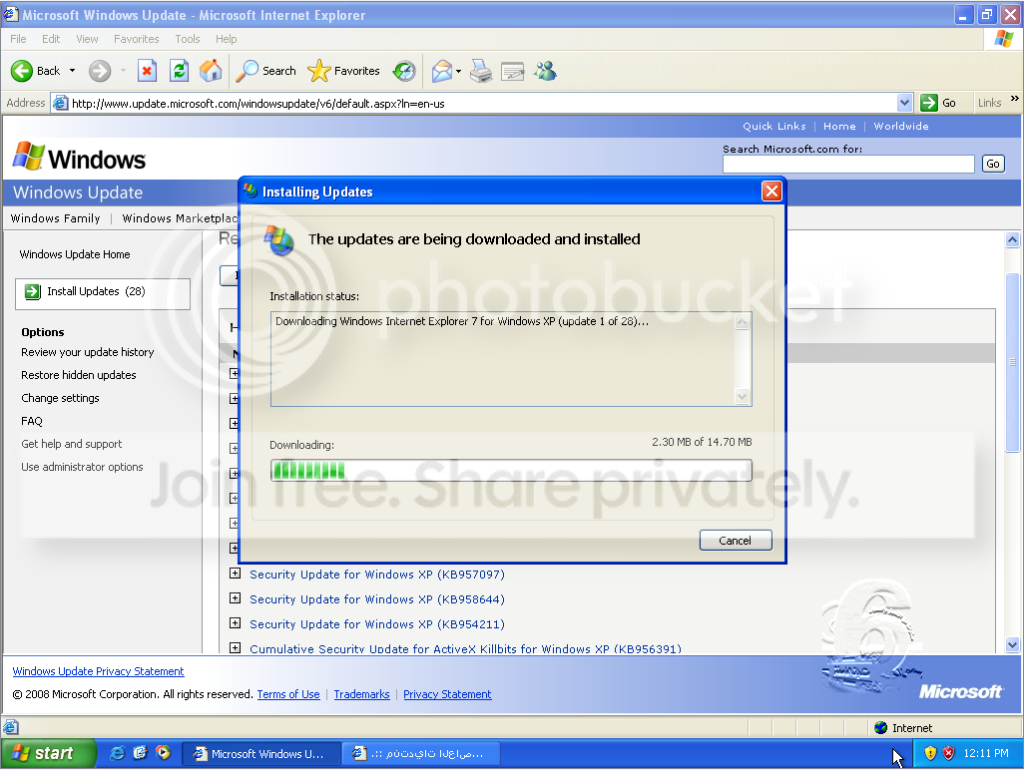
Task: Open the Back button history dropdown arrow
Action: 72,71
